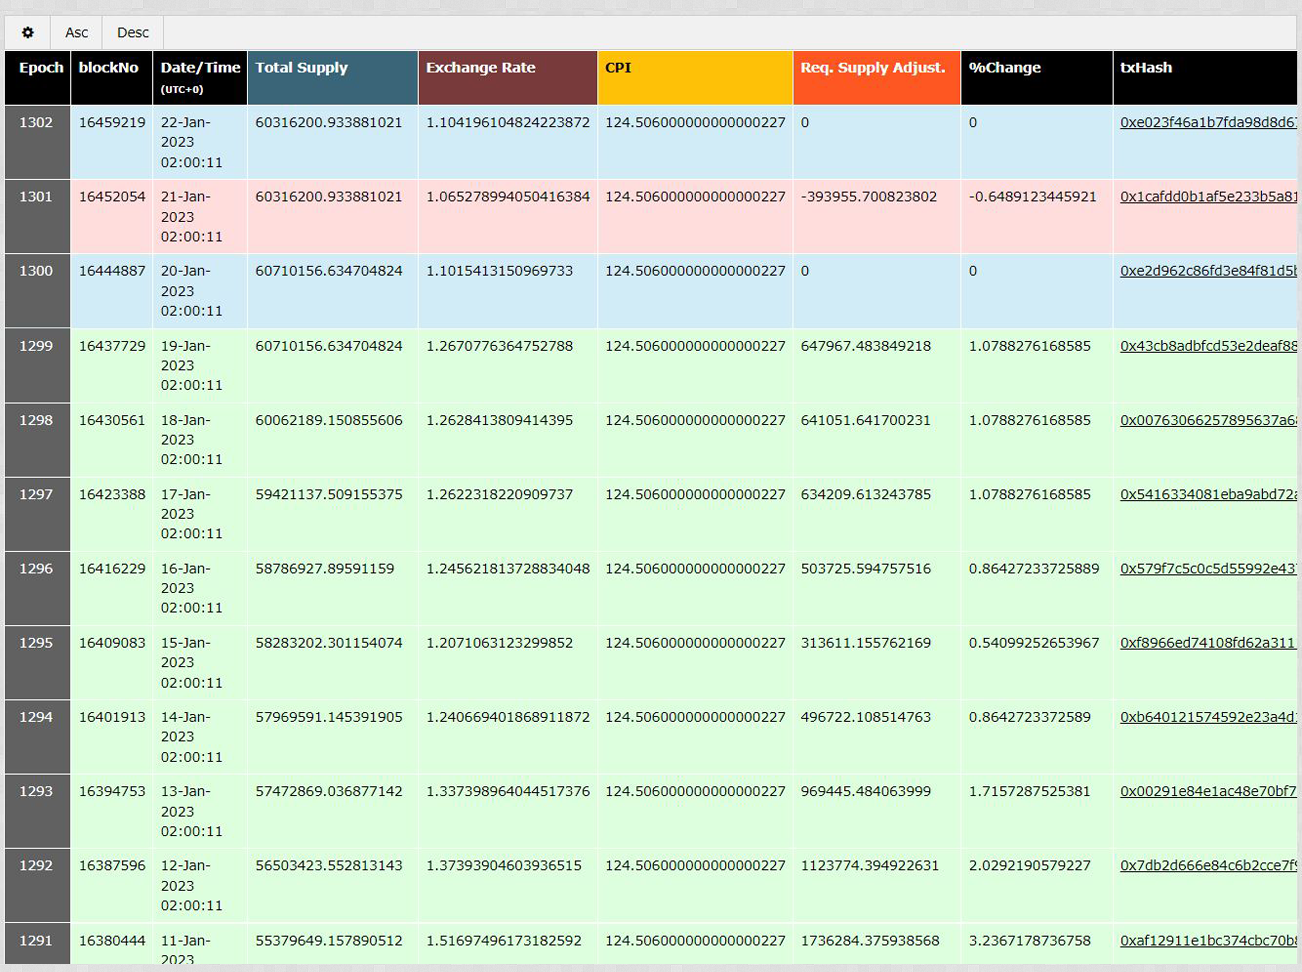The width and height of the screenshot is (1302, 972).
Task: Click the Date/Time column header
Action: 200,68
